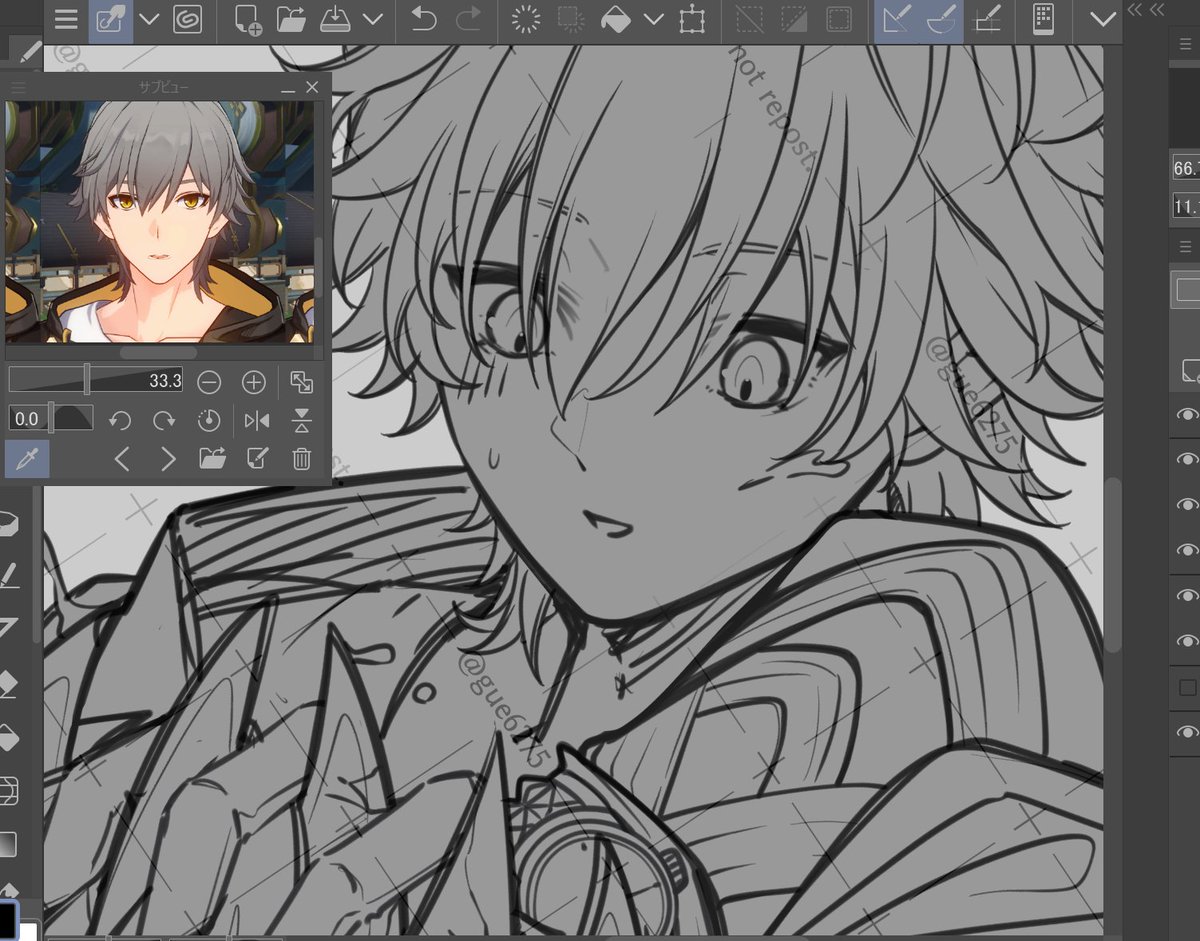Click the Sub View zoom slider showing 33.3
Viewport: 1200px width, 941px height.
(95, 380)
